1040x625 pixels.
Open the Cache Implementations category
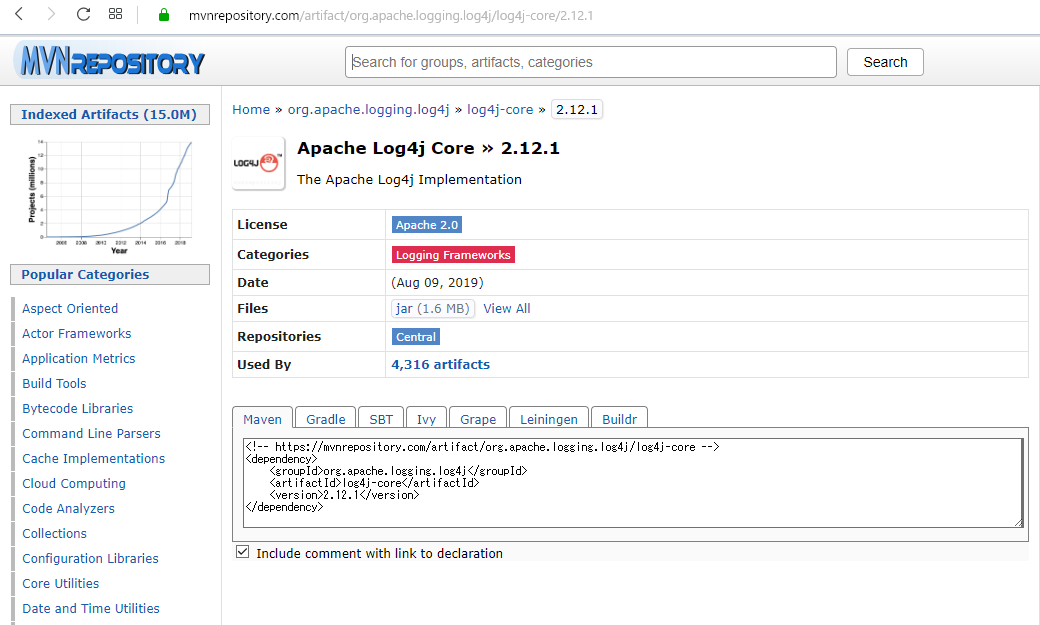[x=94, y=458]
